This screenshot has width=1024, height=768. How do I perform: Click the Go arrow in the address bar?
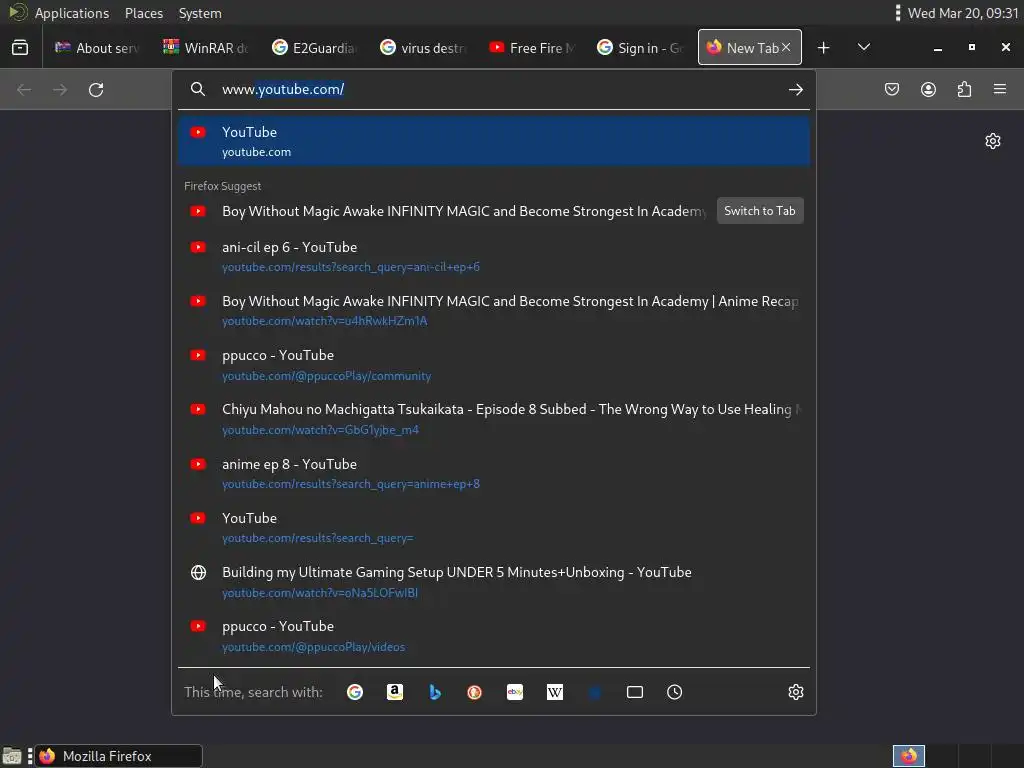coord(795,89)
